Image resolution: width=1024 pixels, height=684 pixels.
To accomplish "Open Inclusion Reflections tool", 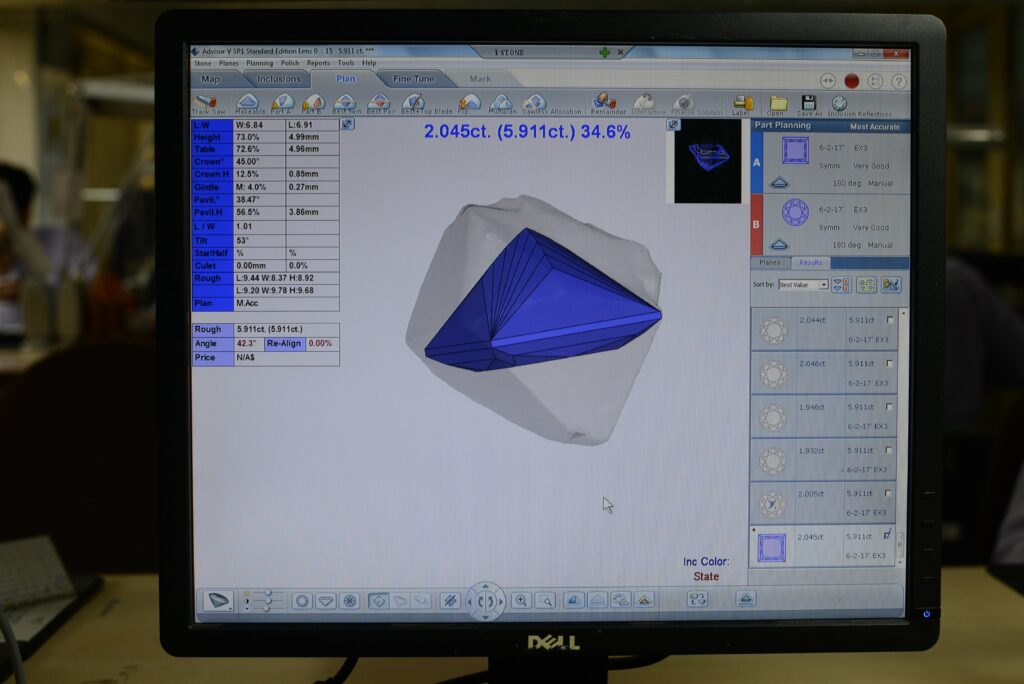I will (x=840, y=103).
